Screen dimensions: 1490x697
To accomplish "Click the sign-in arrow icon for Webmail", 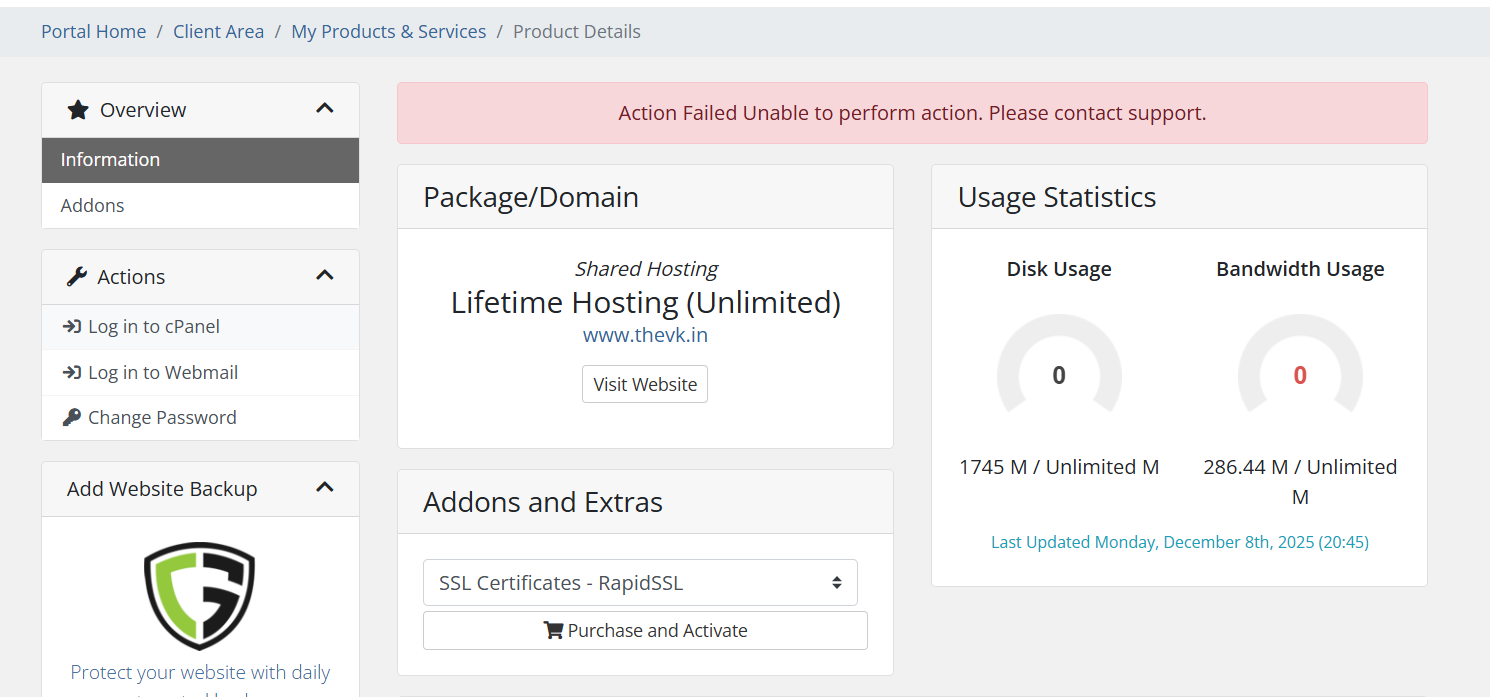I will click(72, 373).
